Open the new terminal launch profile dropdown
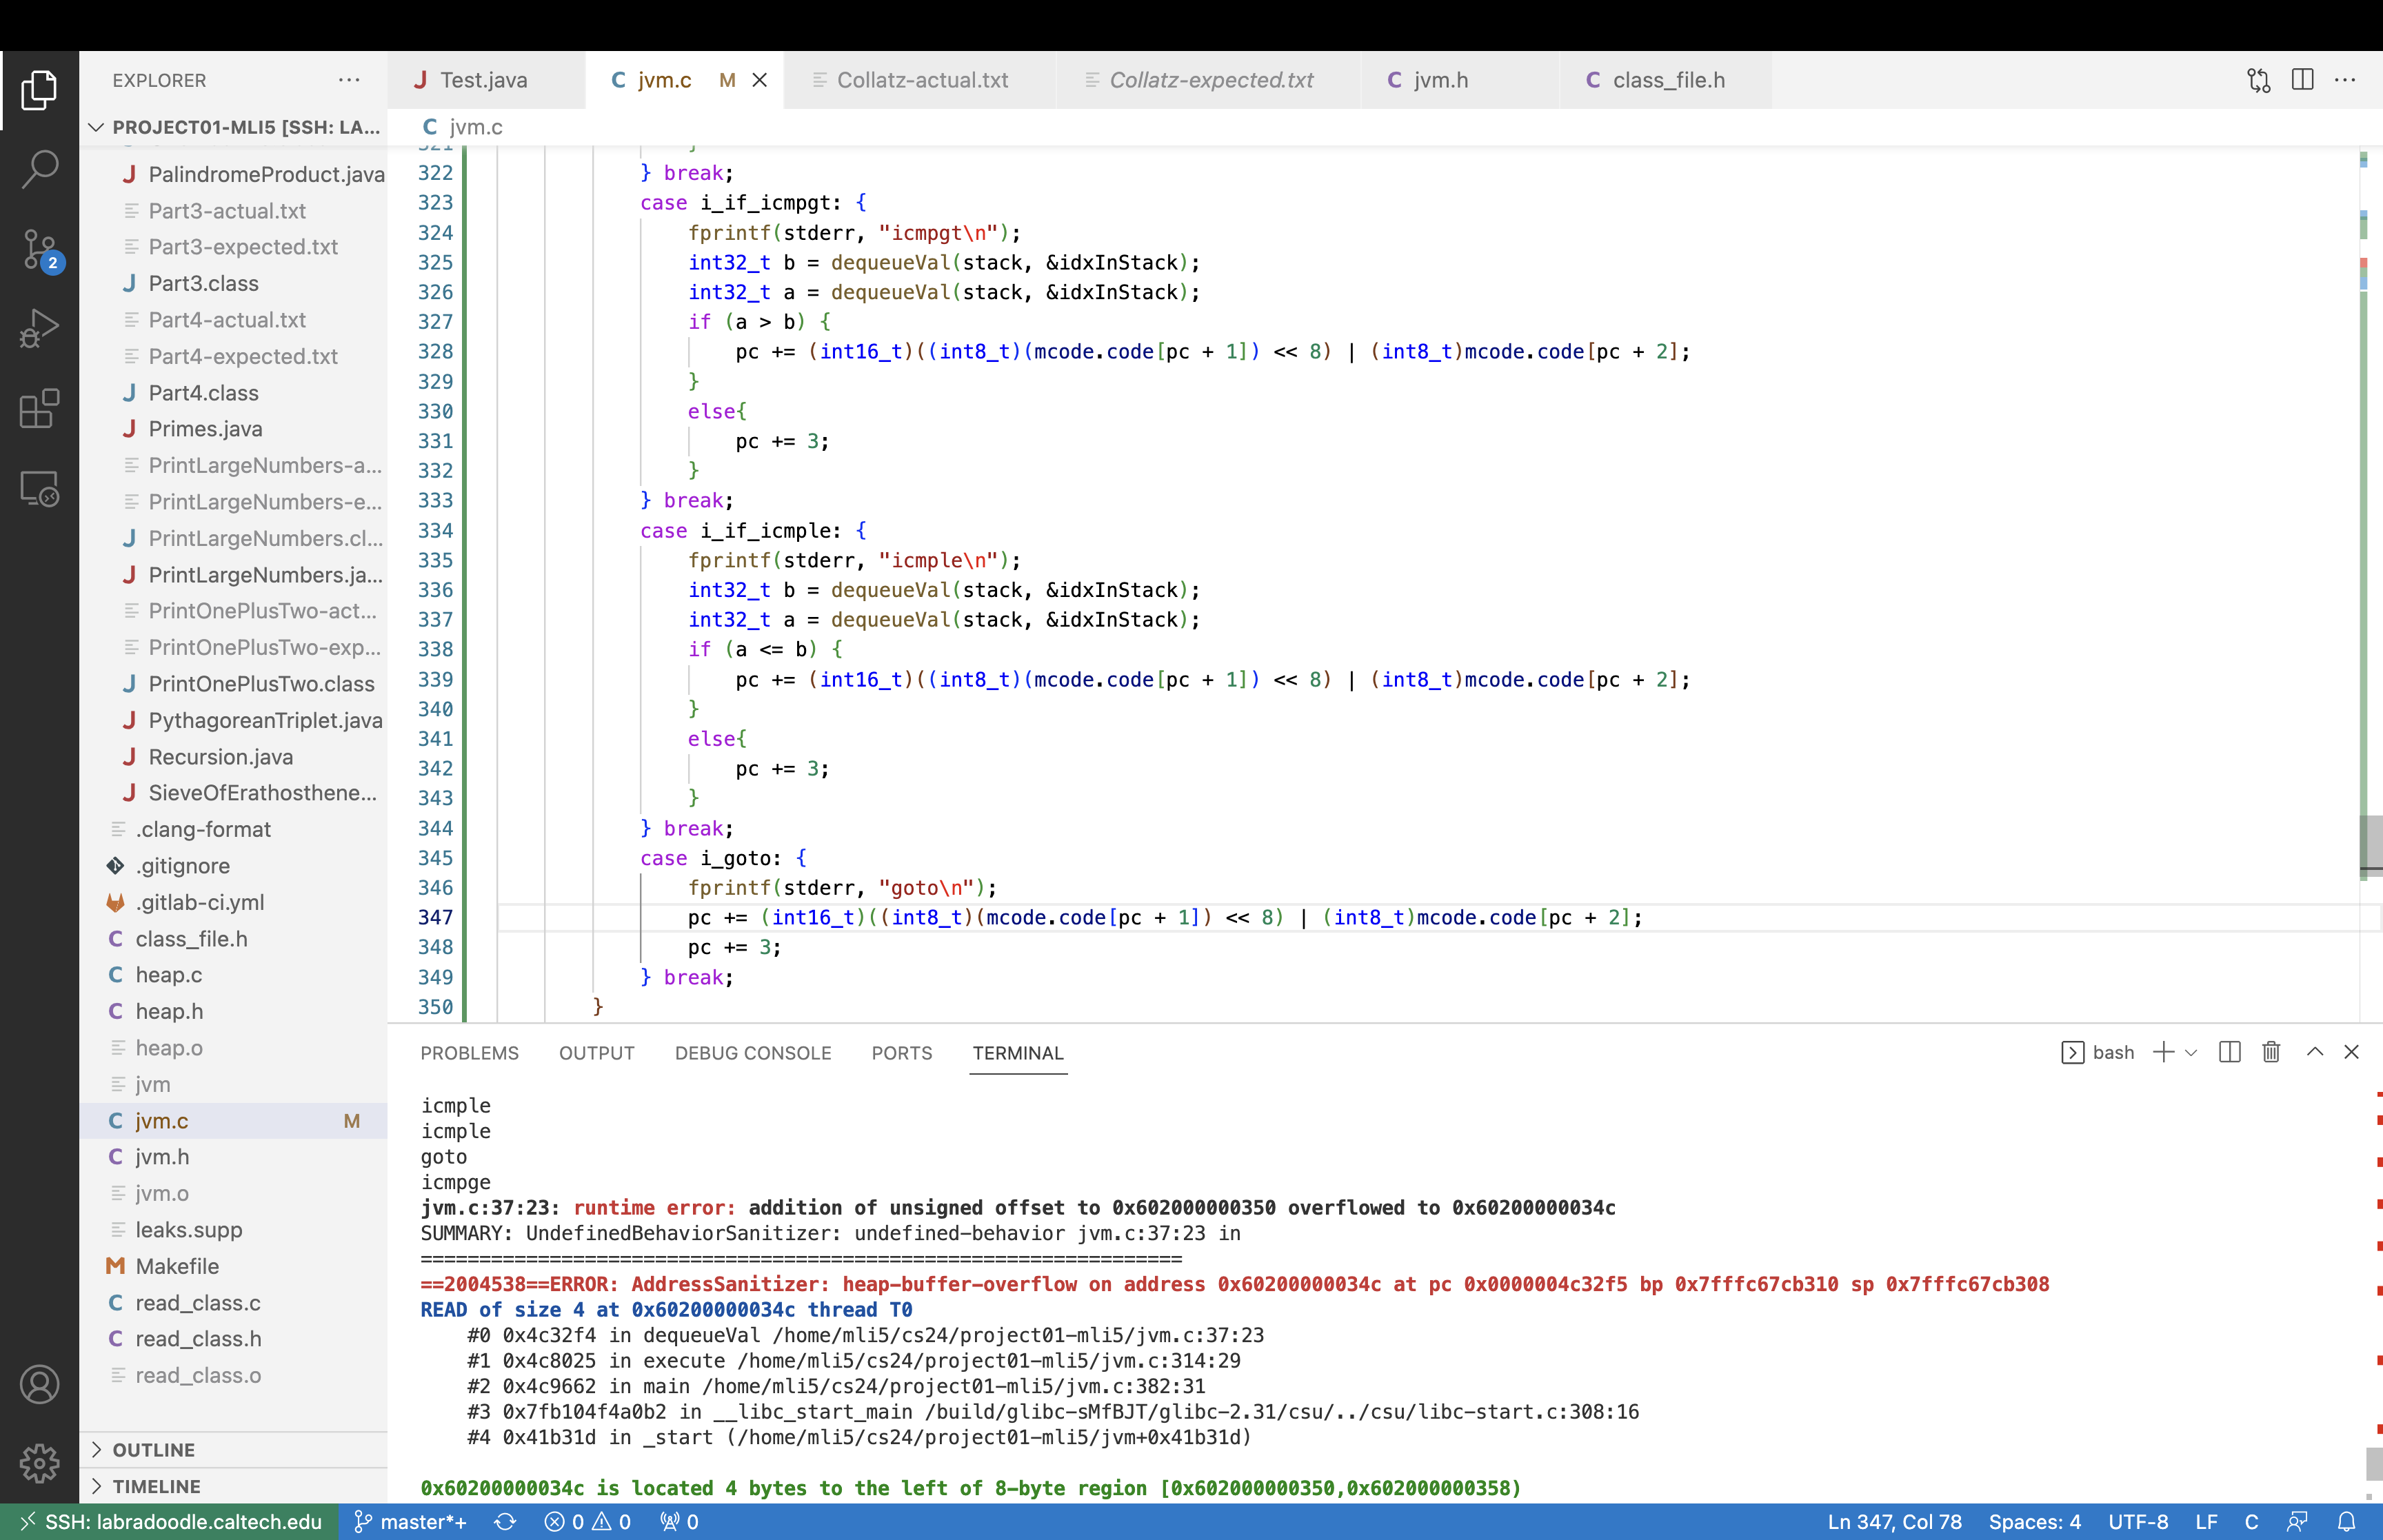The image size is (2383, 1540). [2191, 1052]
